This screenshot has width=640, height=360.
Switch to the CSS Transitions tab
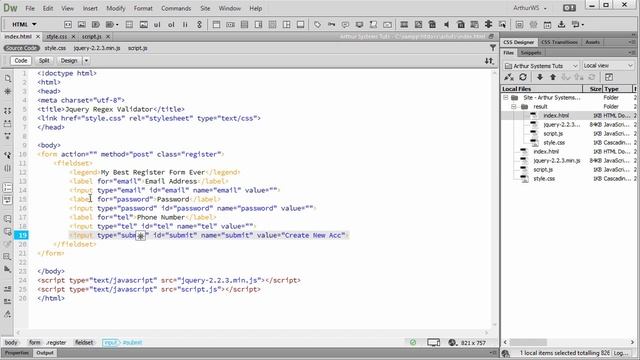(x=559, y=42)
